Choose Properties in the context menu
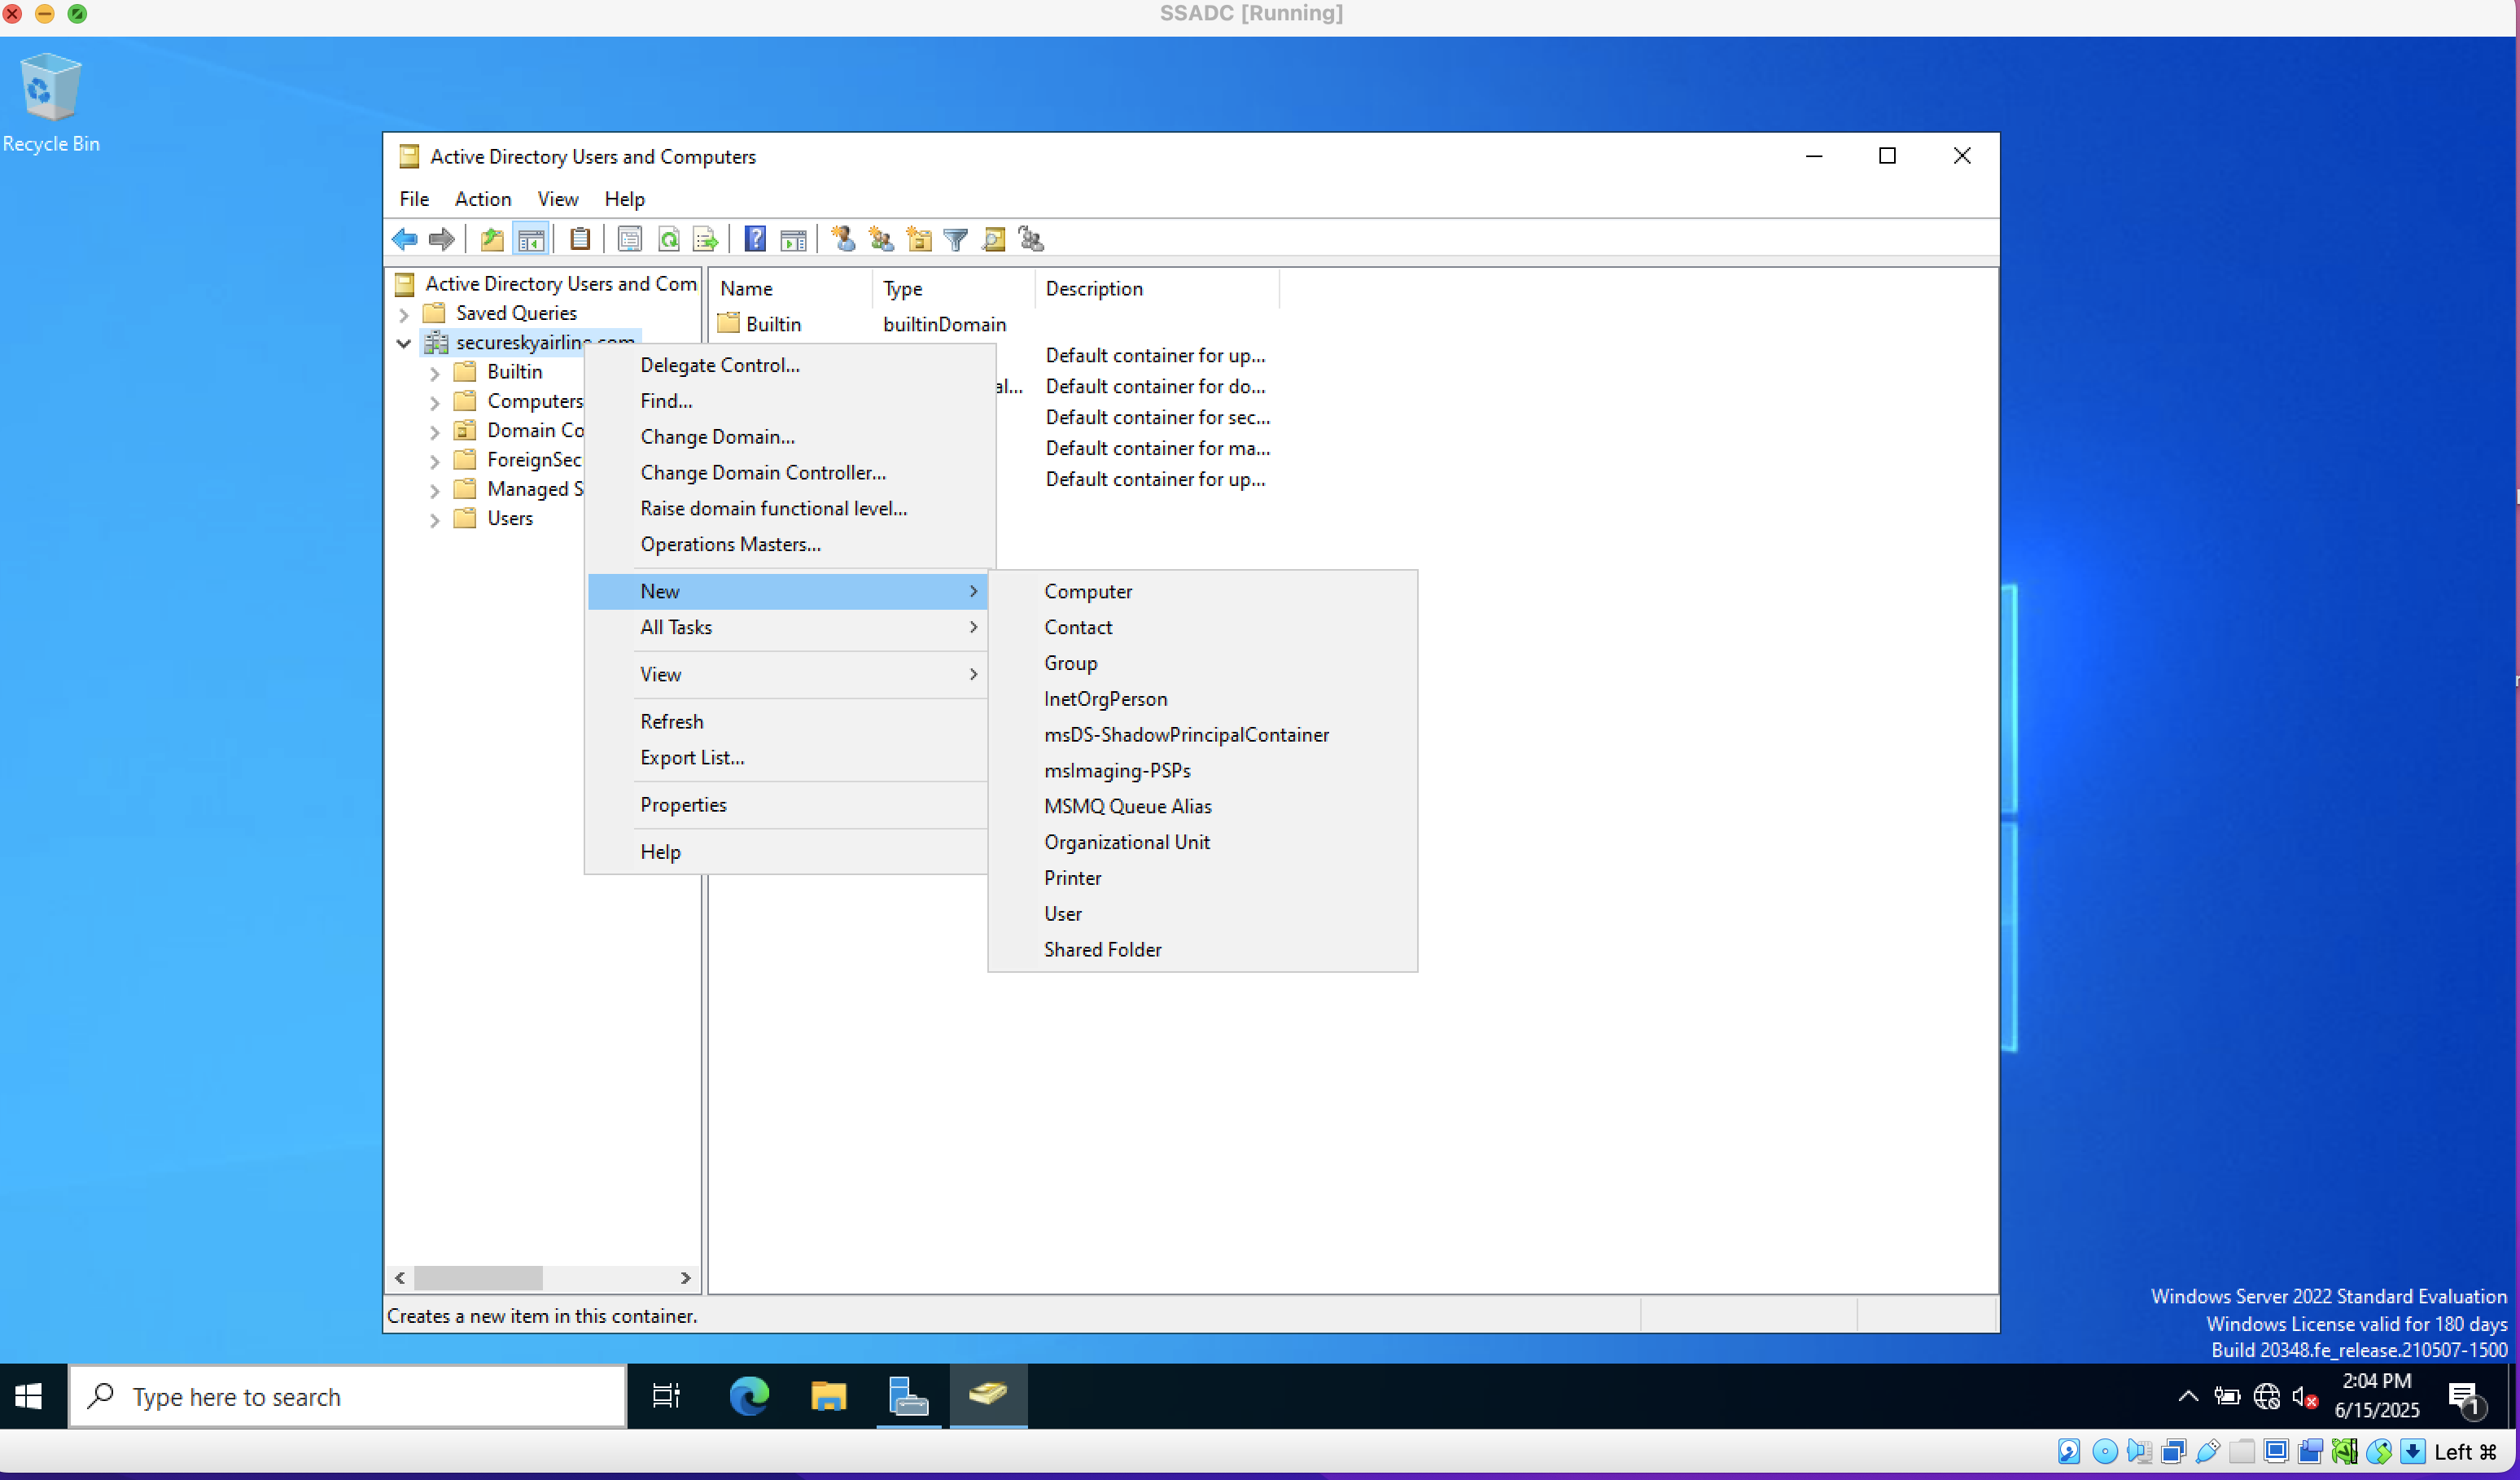 788,805
